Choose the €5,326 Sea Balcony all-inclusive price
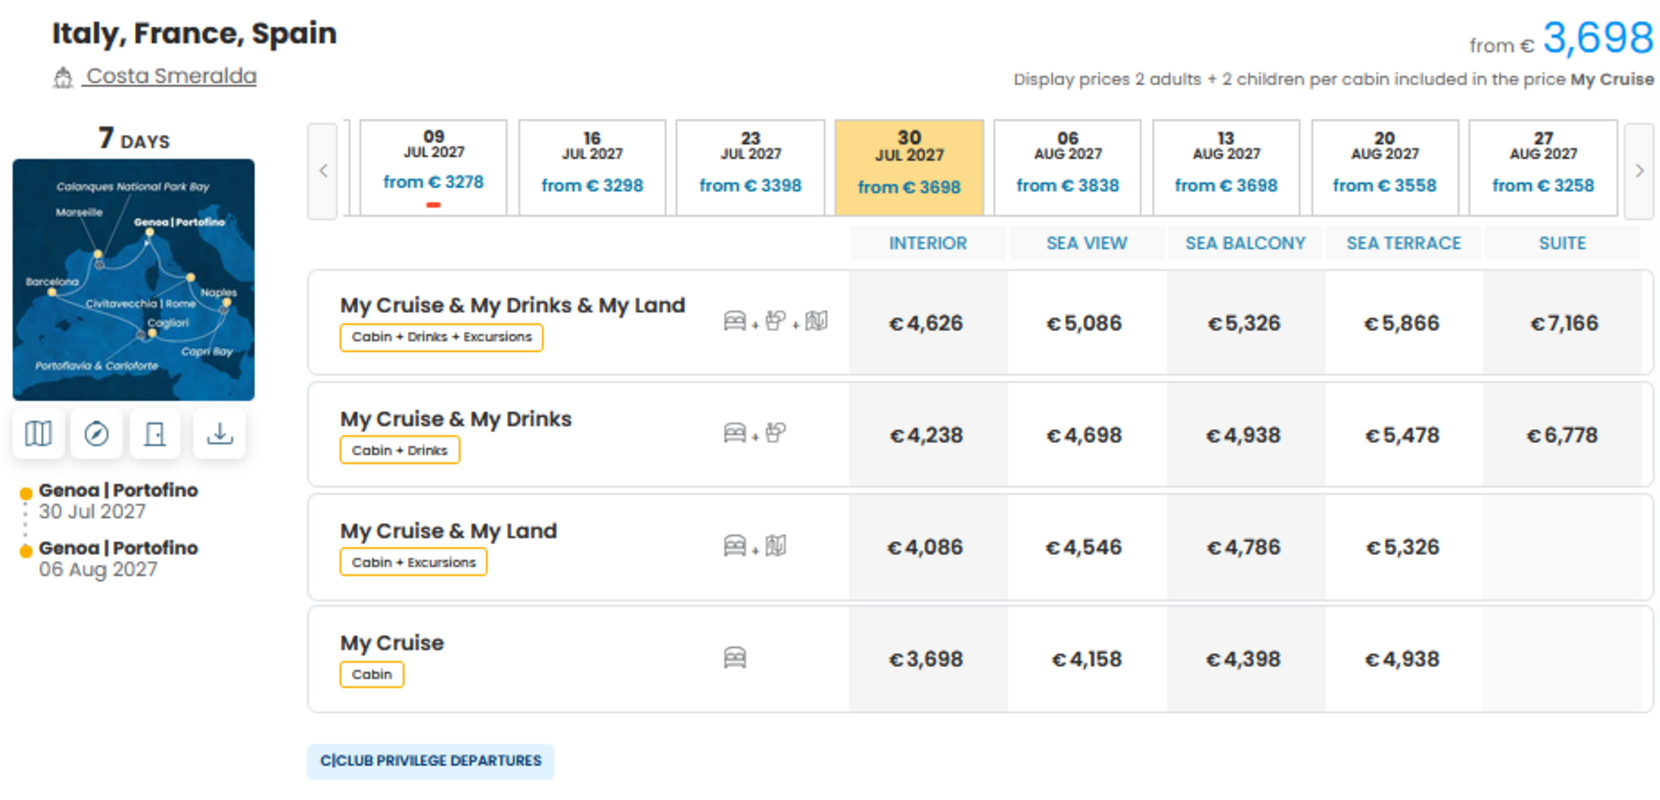 (1245, 323)
